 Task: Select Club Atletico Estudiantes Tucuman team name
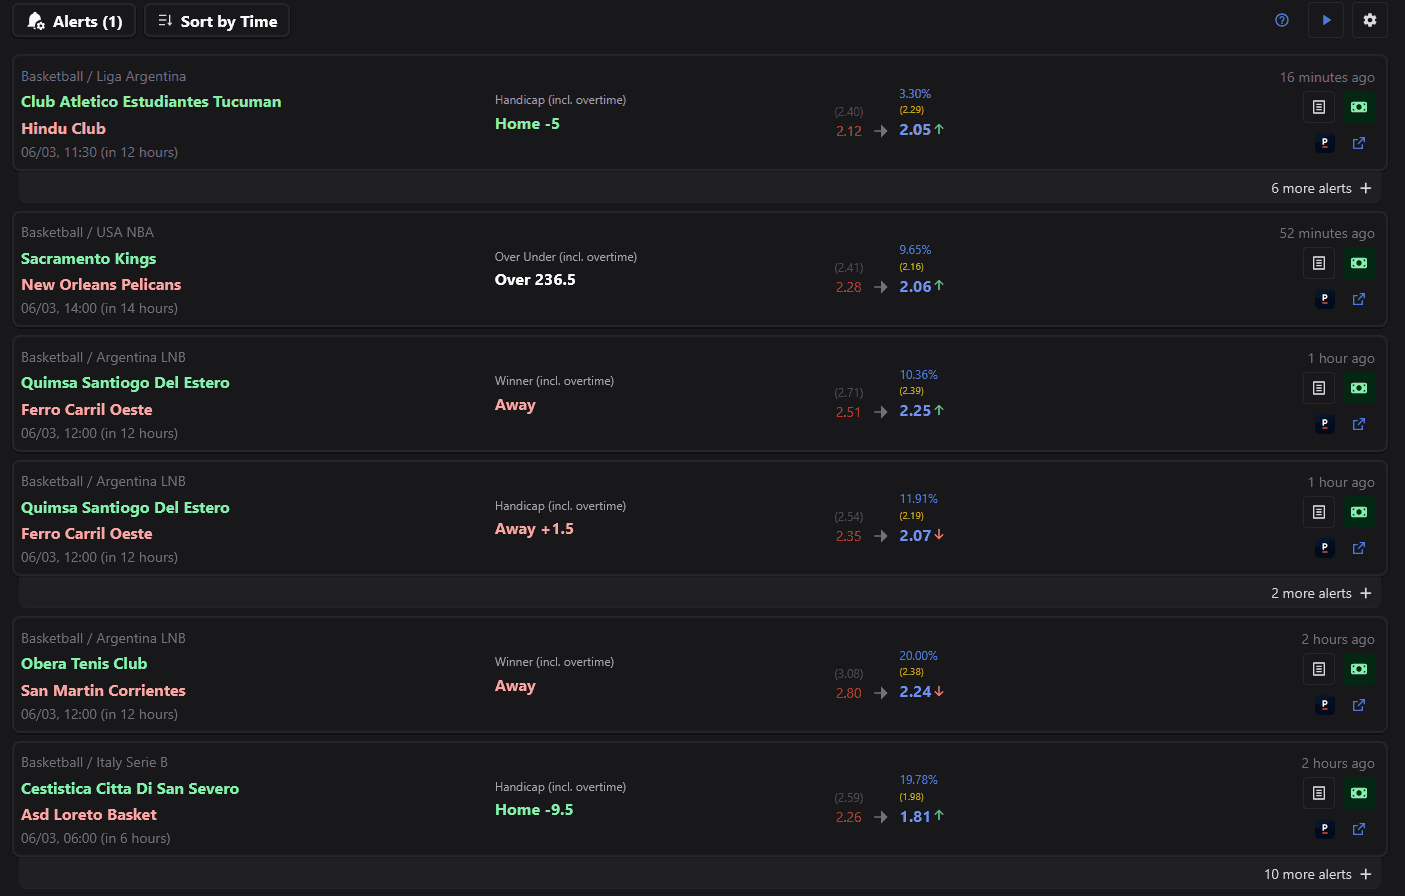[x=151, y=102]
